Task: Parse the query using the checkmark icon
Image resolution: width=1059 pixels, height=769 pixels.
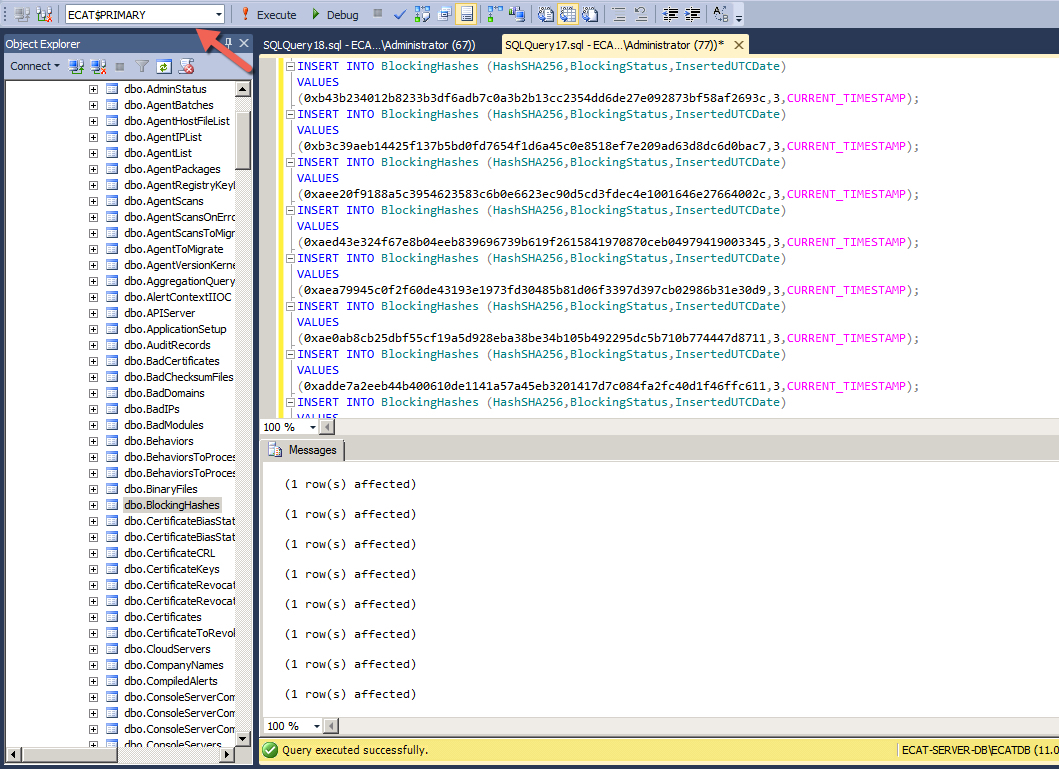Action: point(398,14)
